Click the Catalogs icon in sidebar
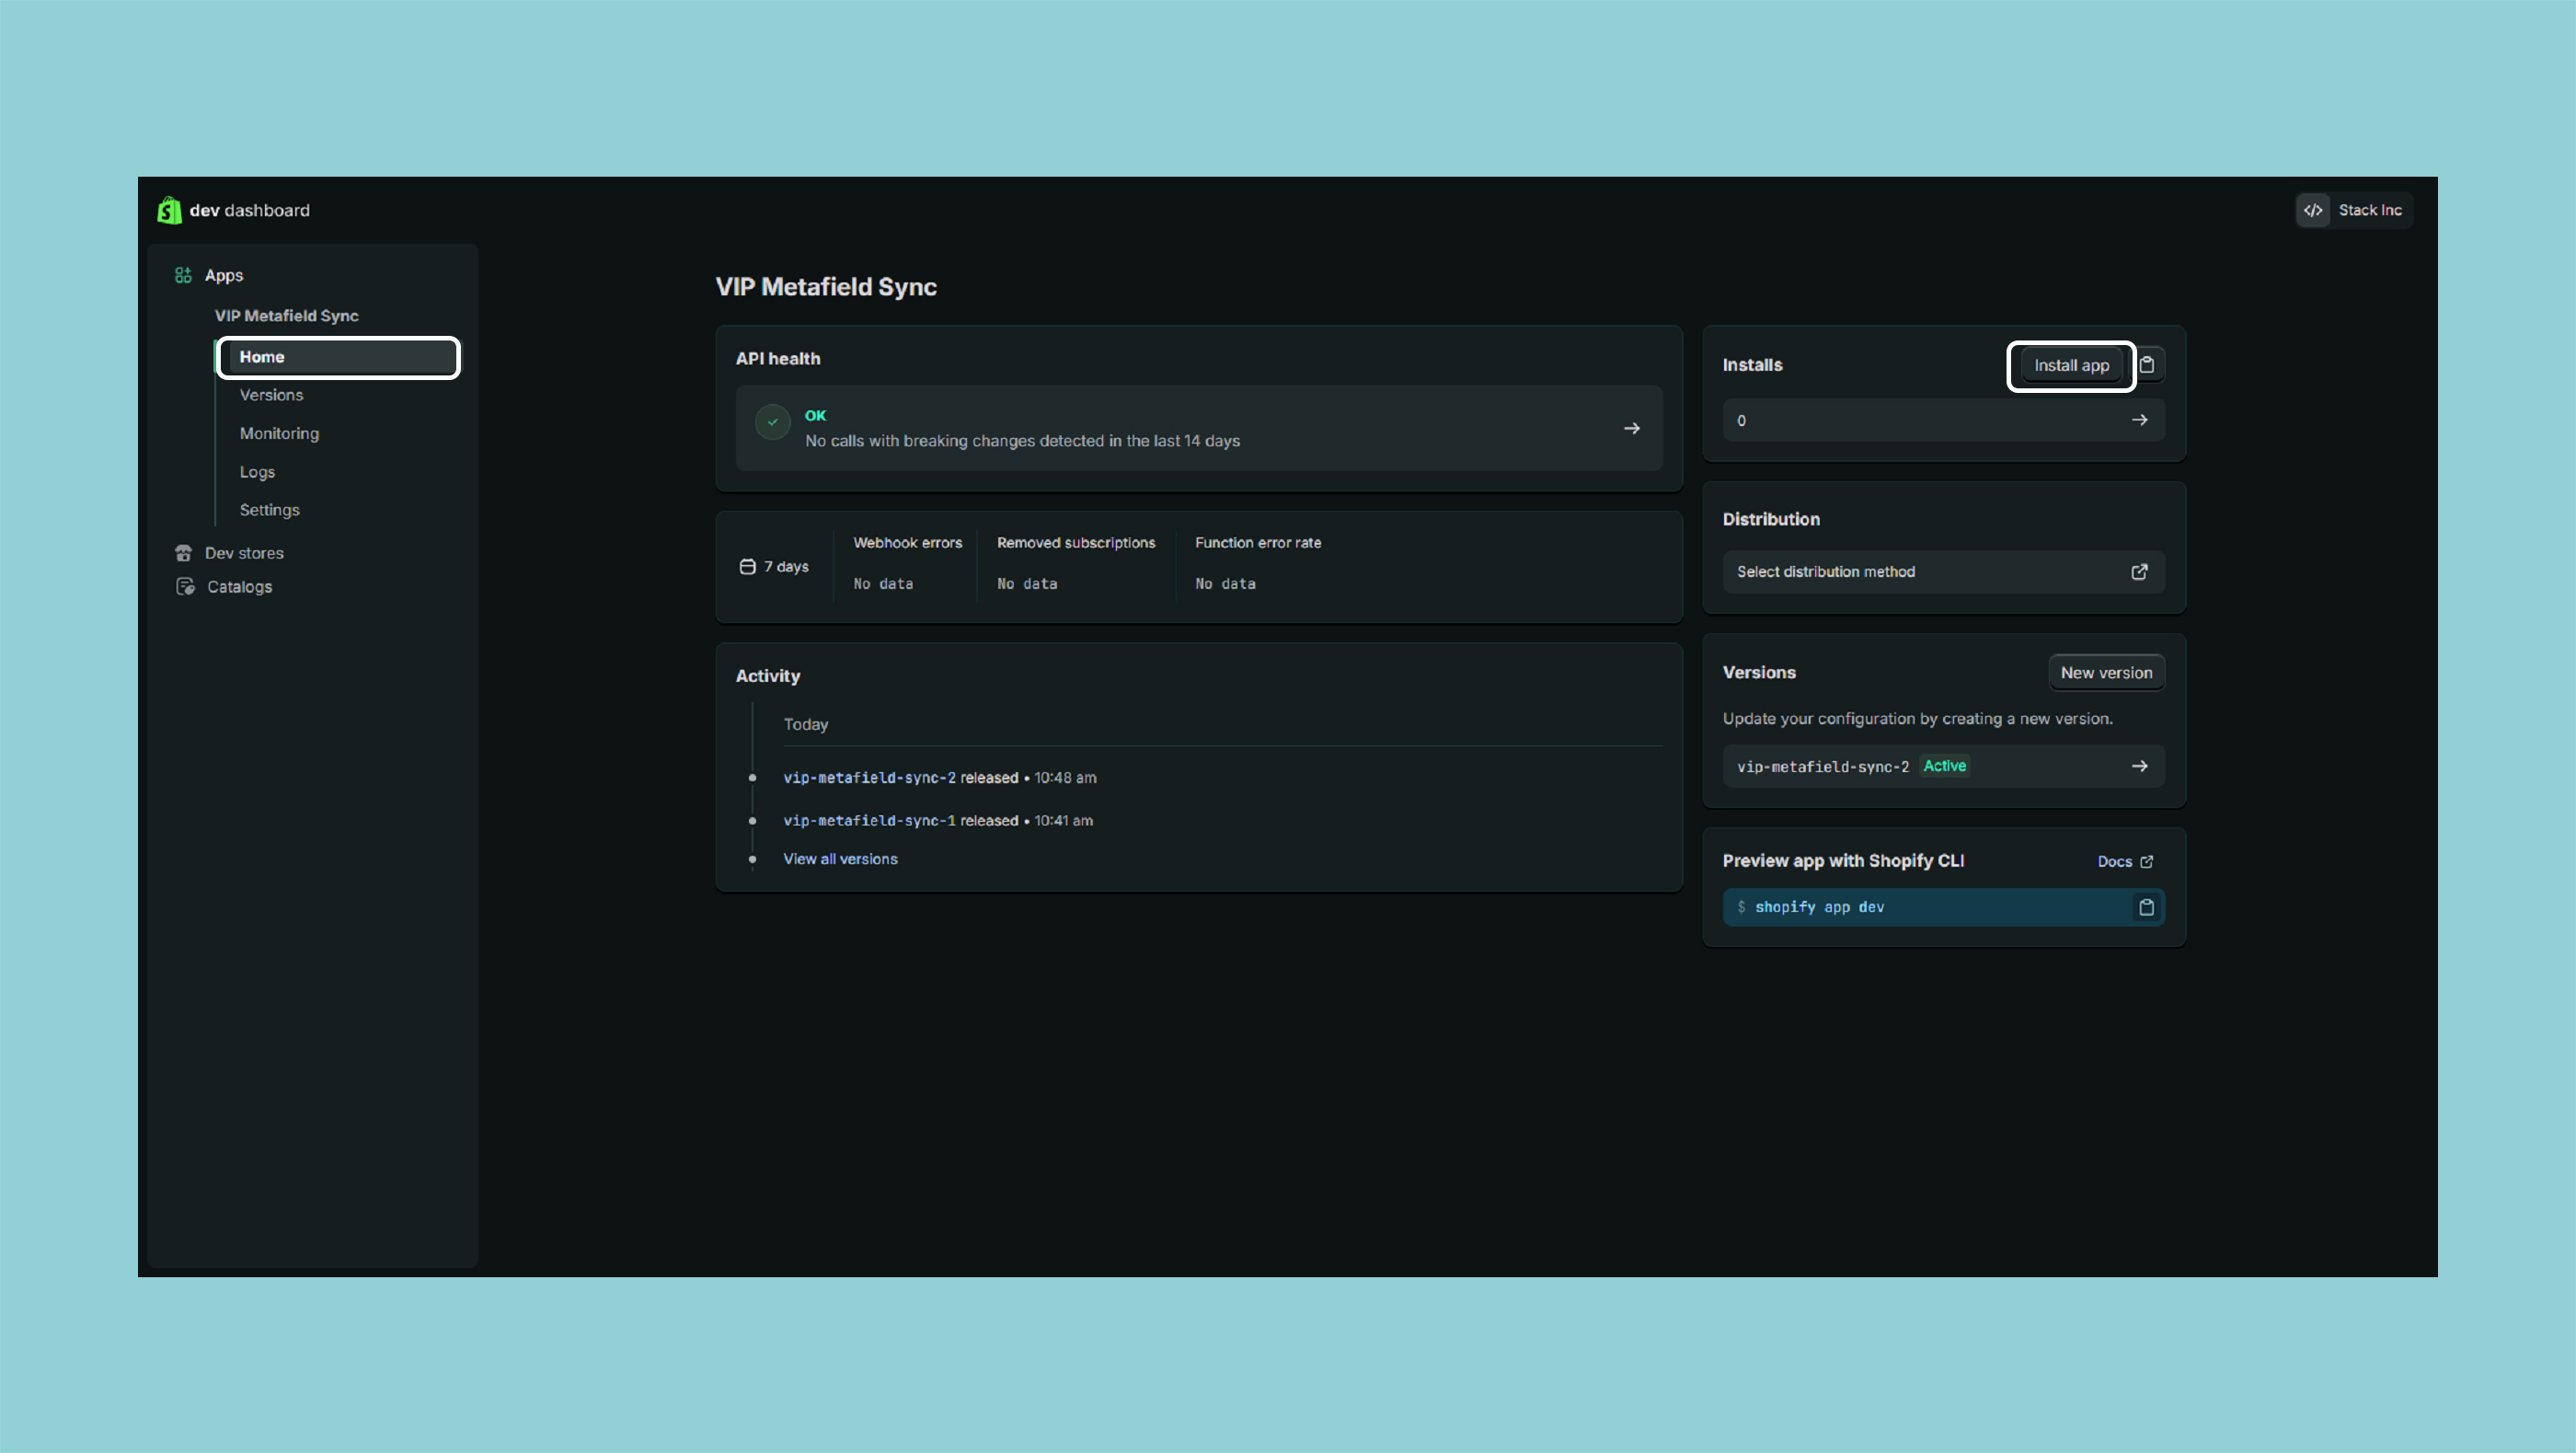 click(185, 587)
